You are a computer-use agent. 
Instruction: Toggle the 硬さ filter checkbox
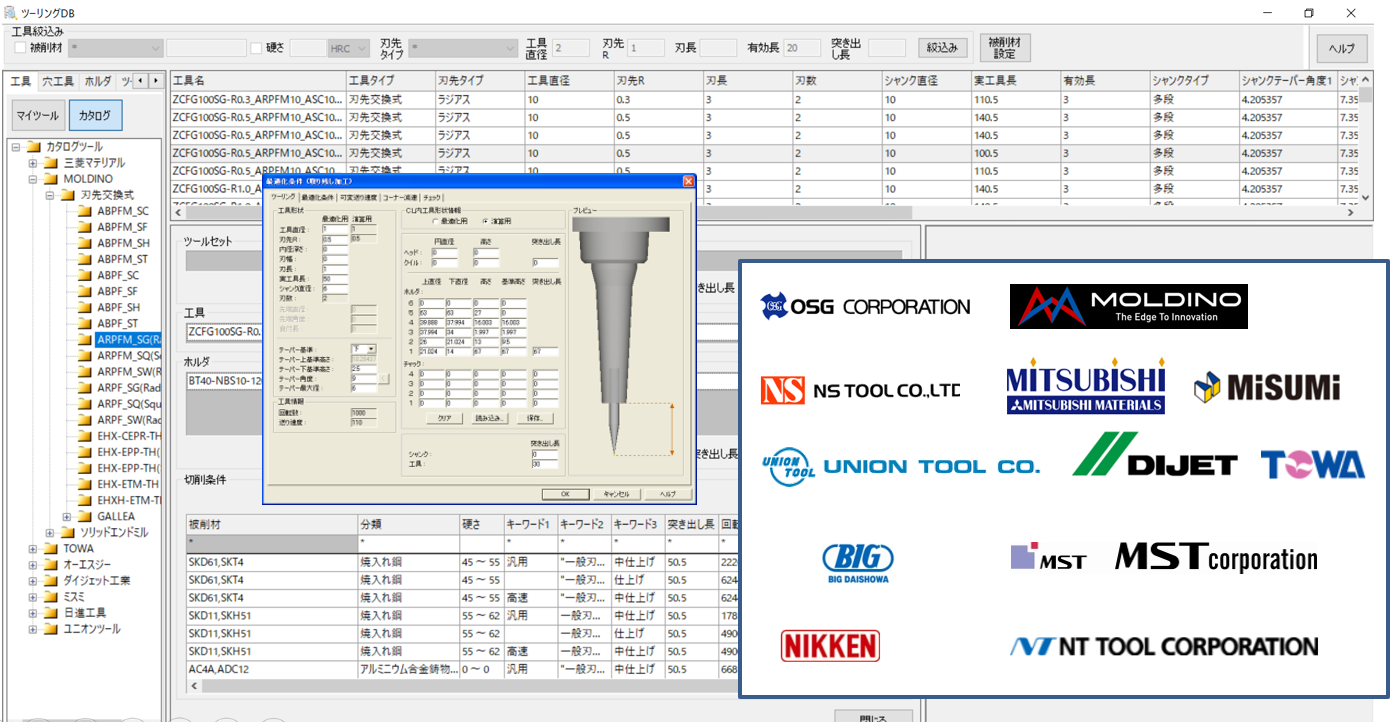tap(257, 48)
